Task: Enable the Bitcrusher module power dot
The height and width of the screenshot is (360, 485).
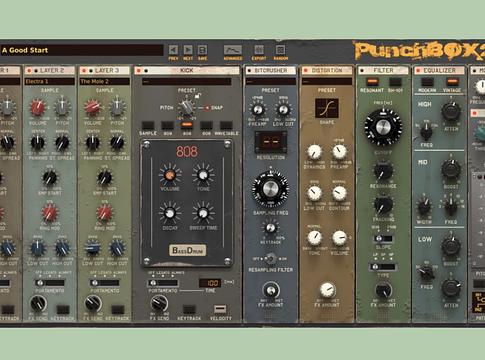Action: (249, 71)
